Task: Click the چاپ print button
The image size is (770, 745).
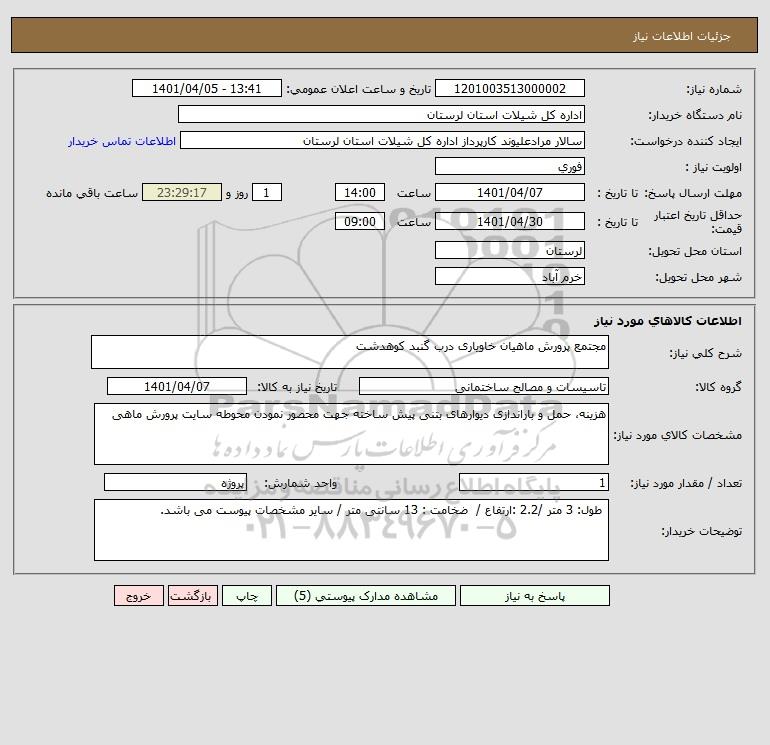Action: pos(247,595)
